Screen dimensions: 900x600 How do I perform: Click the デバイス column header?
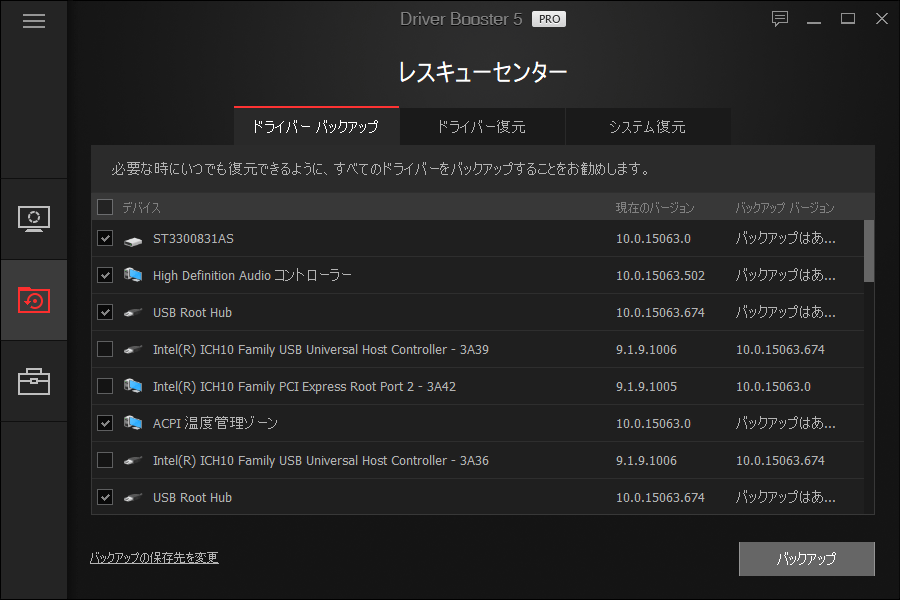(x=141, y=207)
